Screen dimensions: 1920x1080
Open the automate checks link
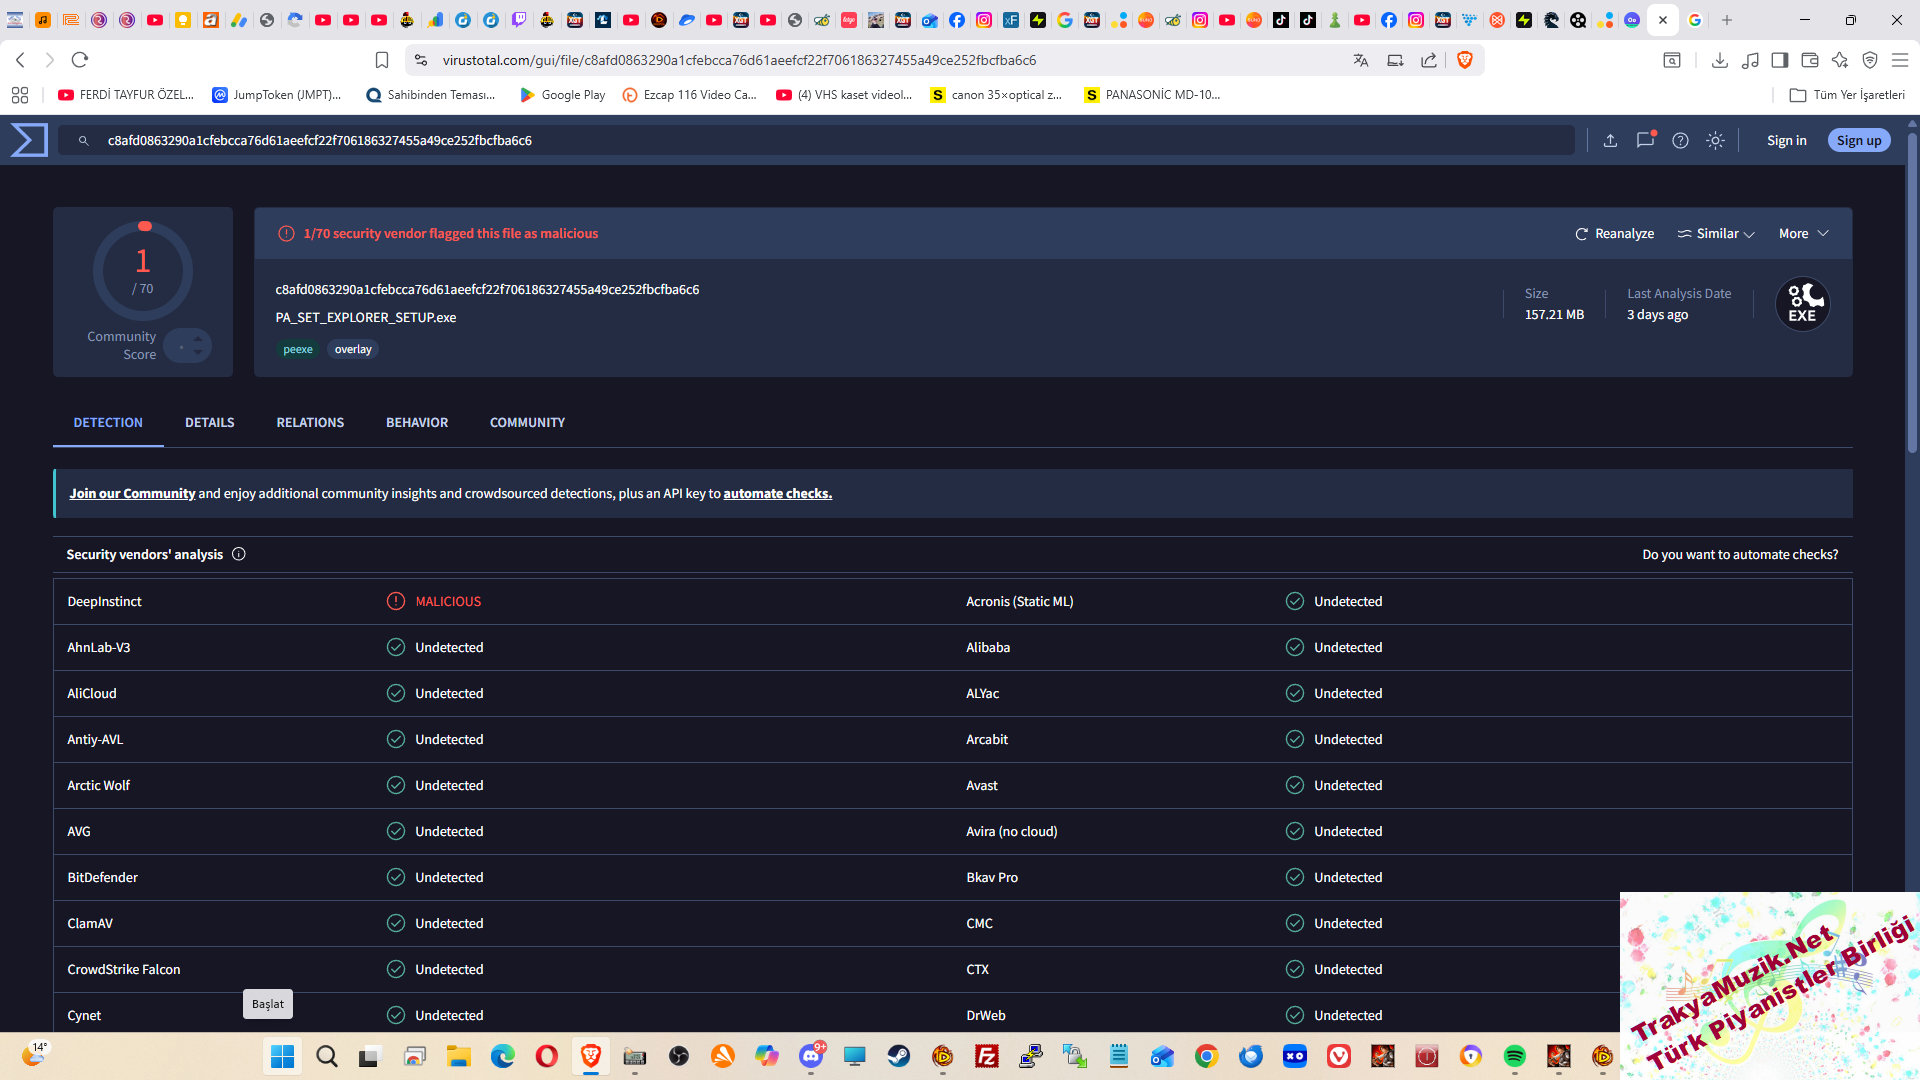coord(777,494)
